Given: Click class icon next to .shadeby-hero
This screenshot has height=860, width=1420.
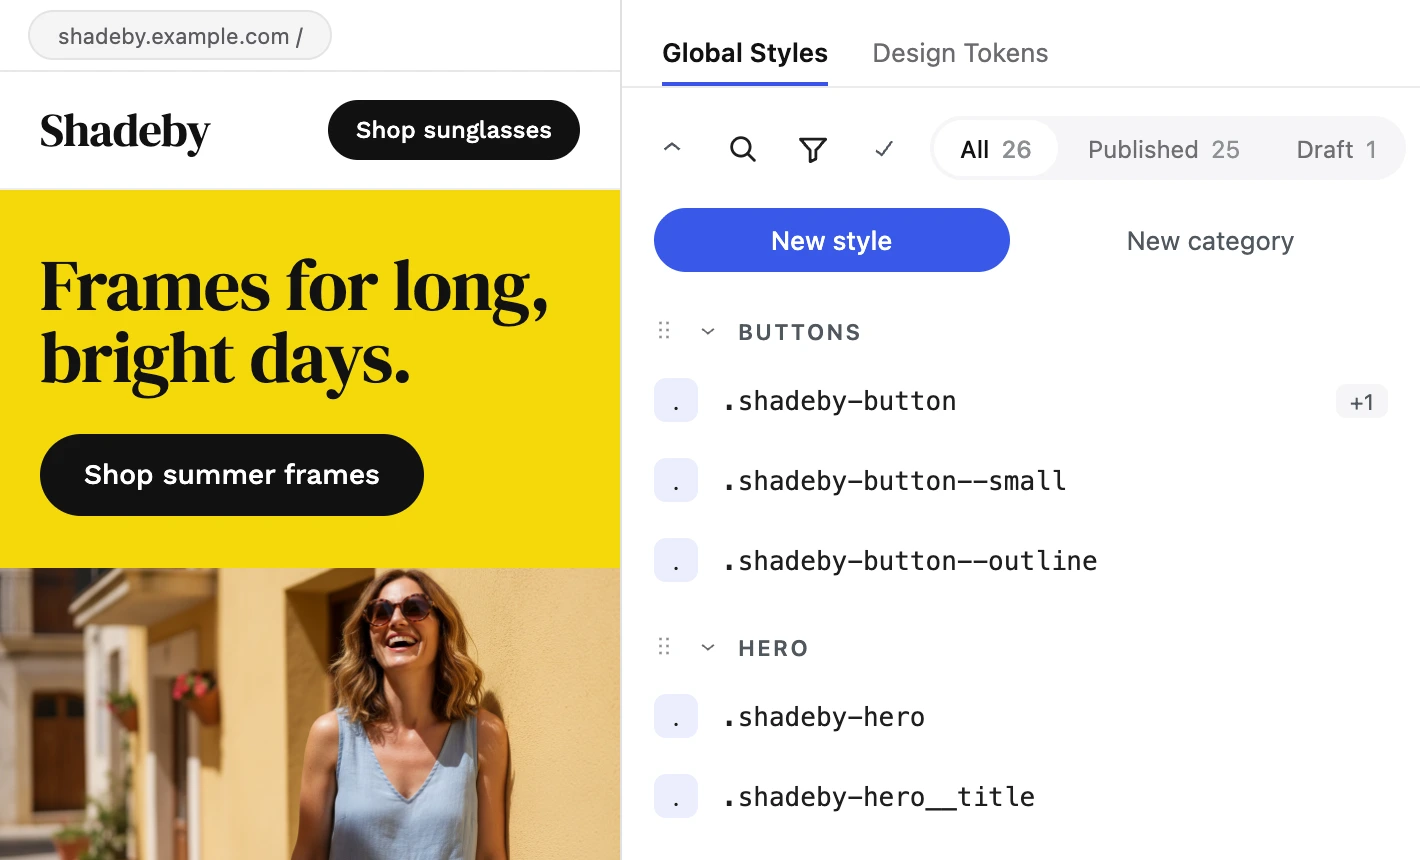Looking at the screenshot, I should coord(676,717).
